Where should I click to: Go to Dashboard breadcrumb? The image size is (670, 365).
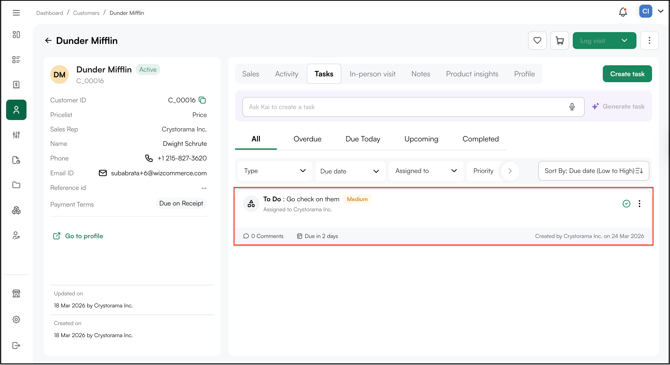50,13
